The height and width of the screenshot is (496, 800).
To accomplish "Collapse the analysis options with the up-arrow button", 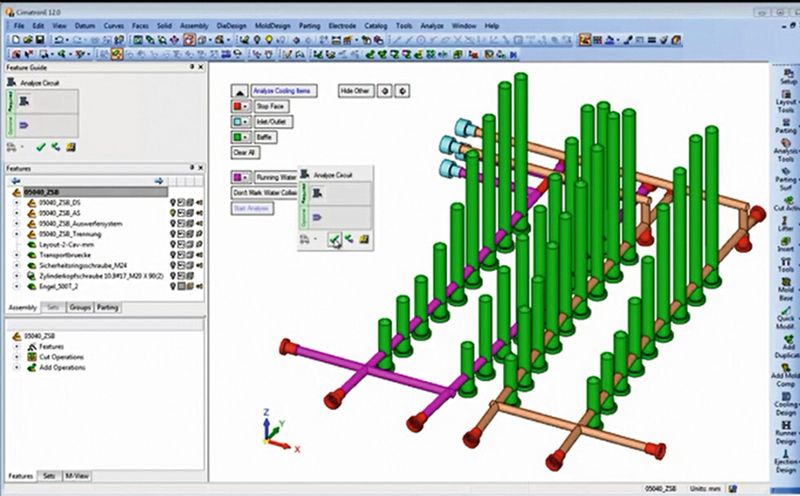I will coord(239,91).
